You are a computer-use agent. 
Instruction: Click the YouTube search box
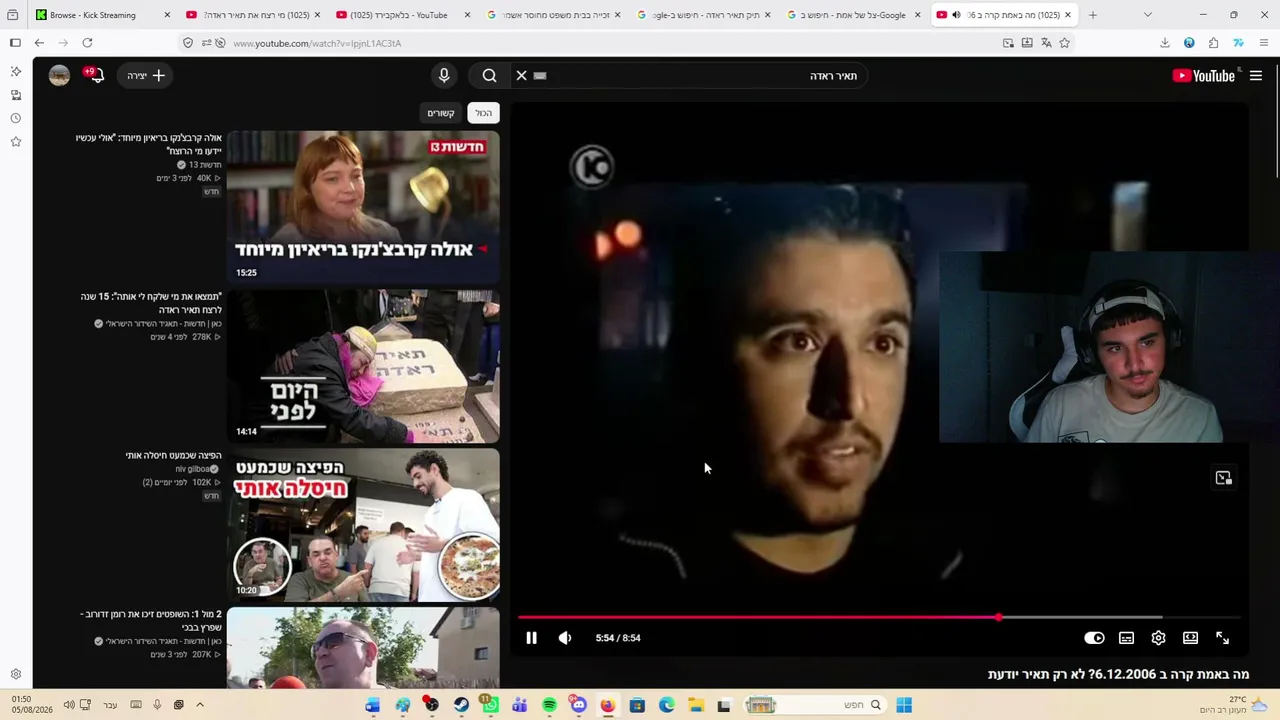[700, 76]
